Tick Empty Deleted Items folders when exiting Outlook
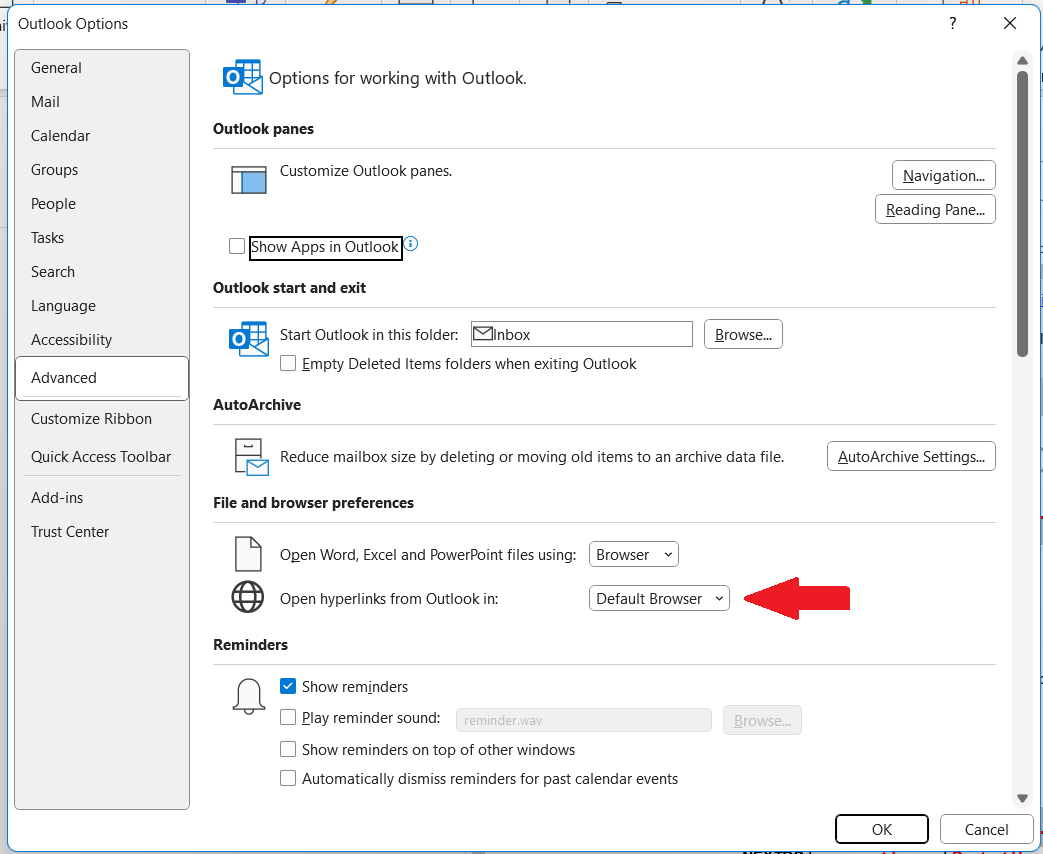The height and width of the screenshot is (854, 1043). pyautogui.click(x=288, y=363)
